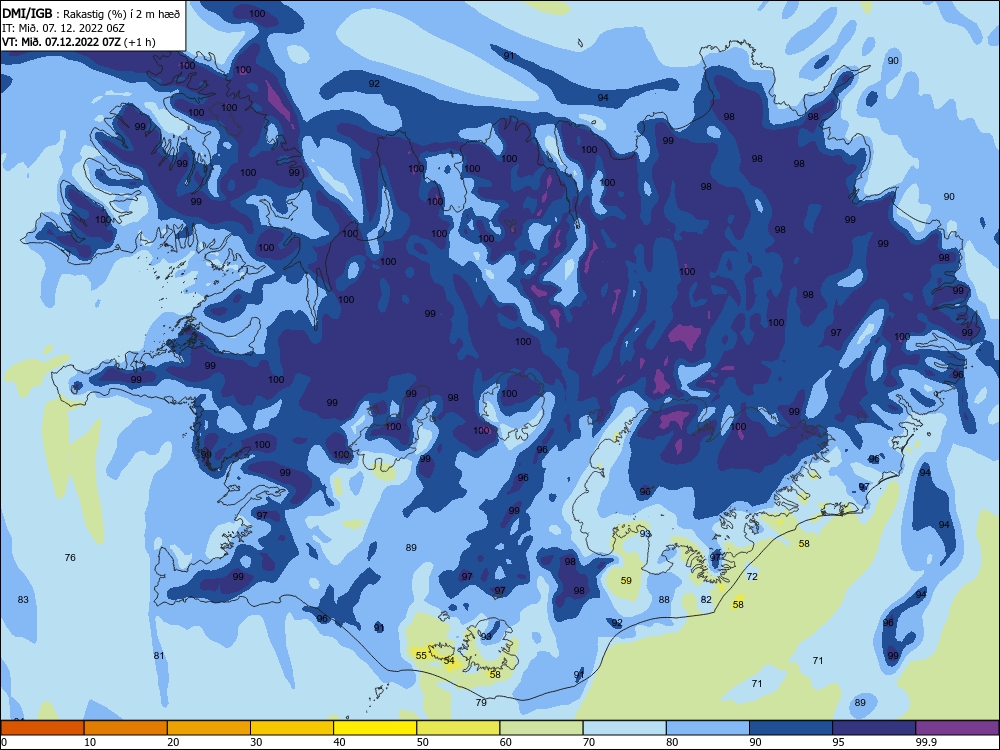Click the legend tick label '30'

(x=256, y=742)
